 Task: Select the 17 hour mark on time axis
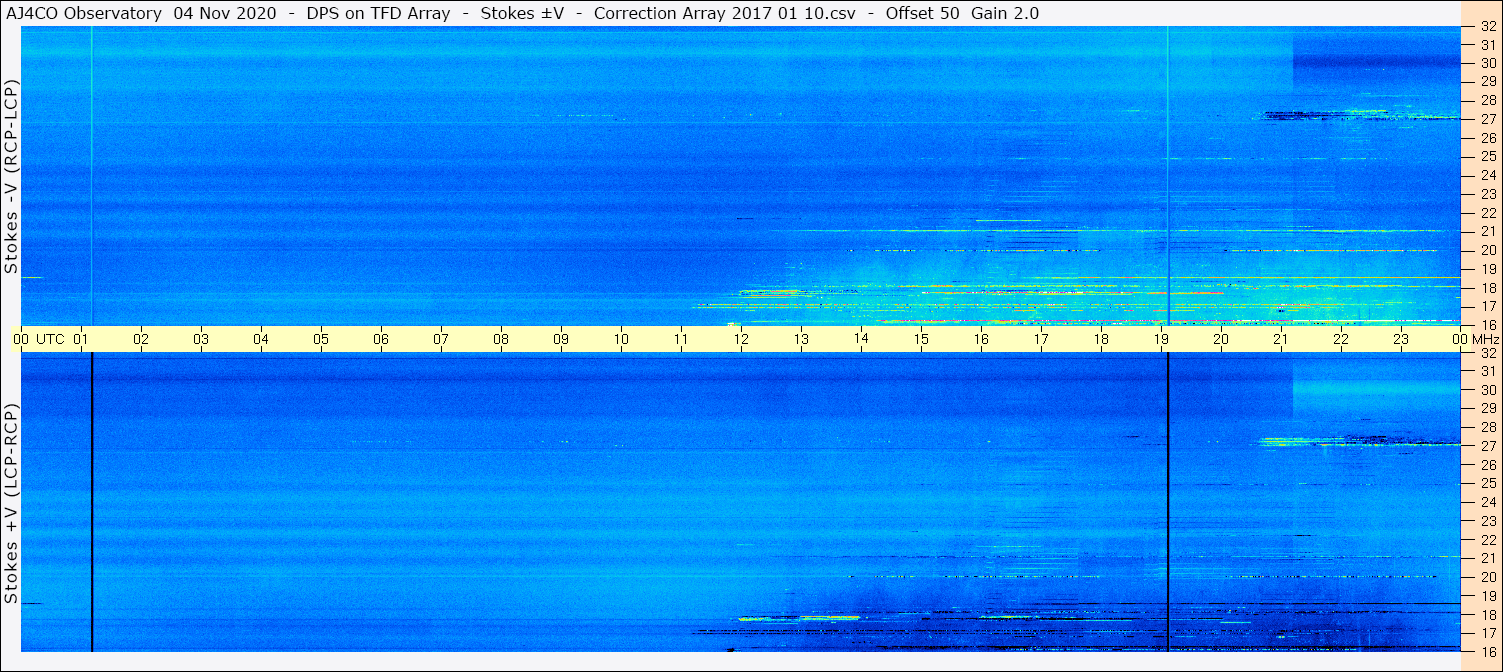1042,339
